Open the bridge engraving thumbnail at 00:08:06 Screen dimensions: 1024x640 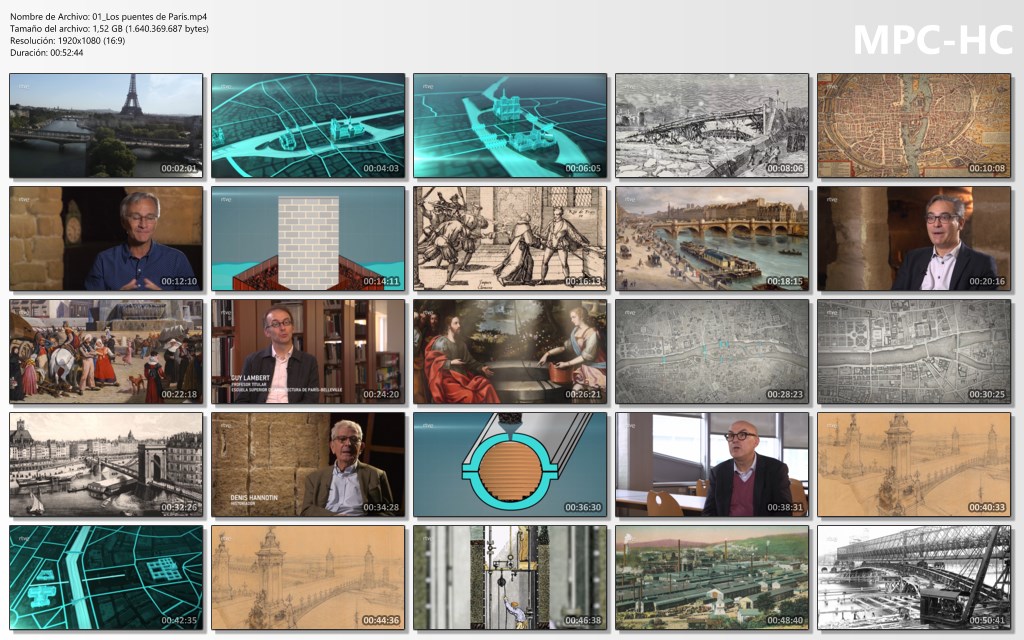(712, 125)
